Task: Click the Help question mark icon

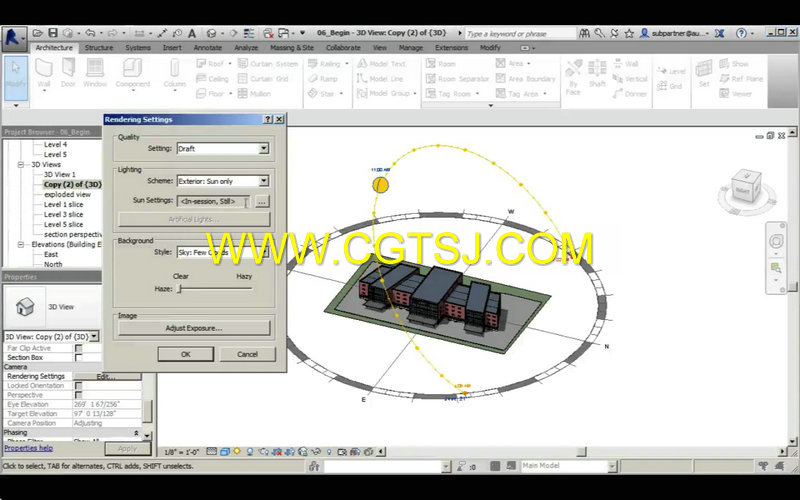Action: [x=741, y=33]
